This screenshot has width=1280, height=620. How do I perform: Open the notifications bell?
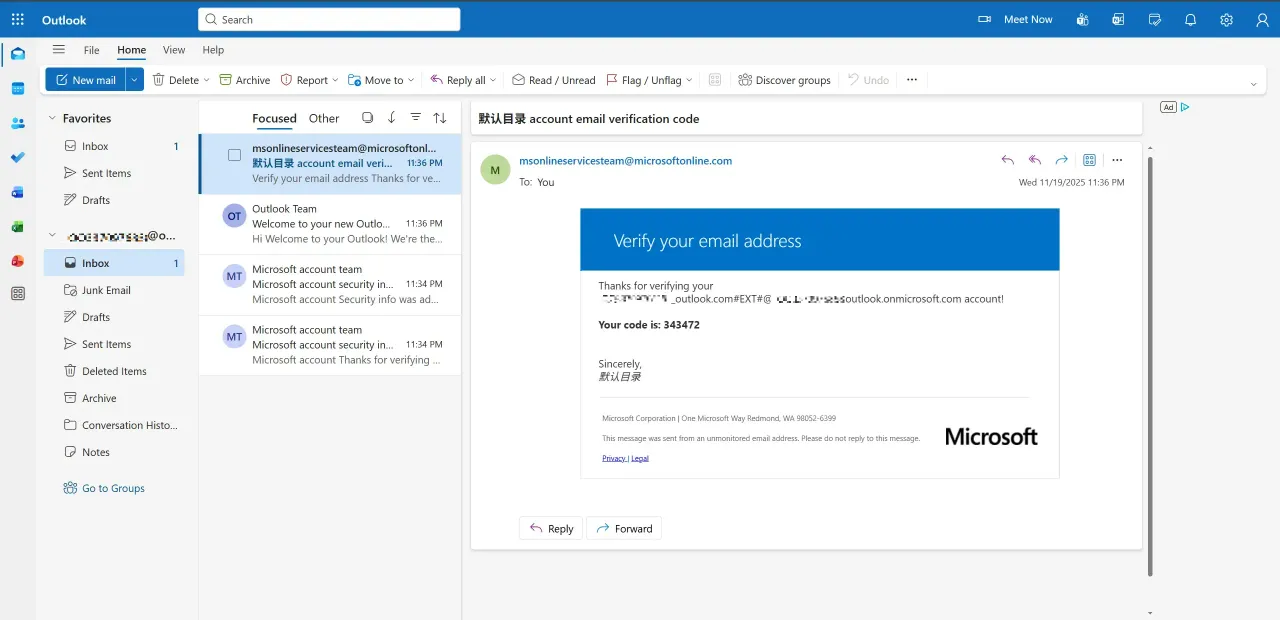click(x=1190, y=19)
